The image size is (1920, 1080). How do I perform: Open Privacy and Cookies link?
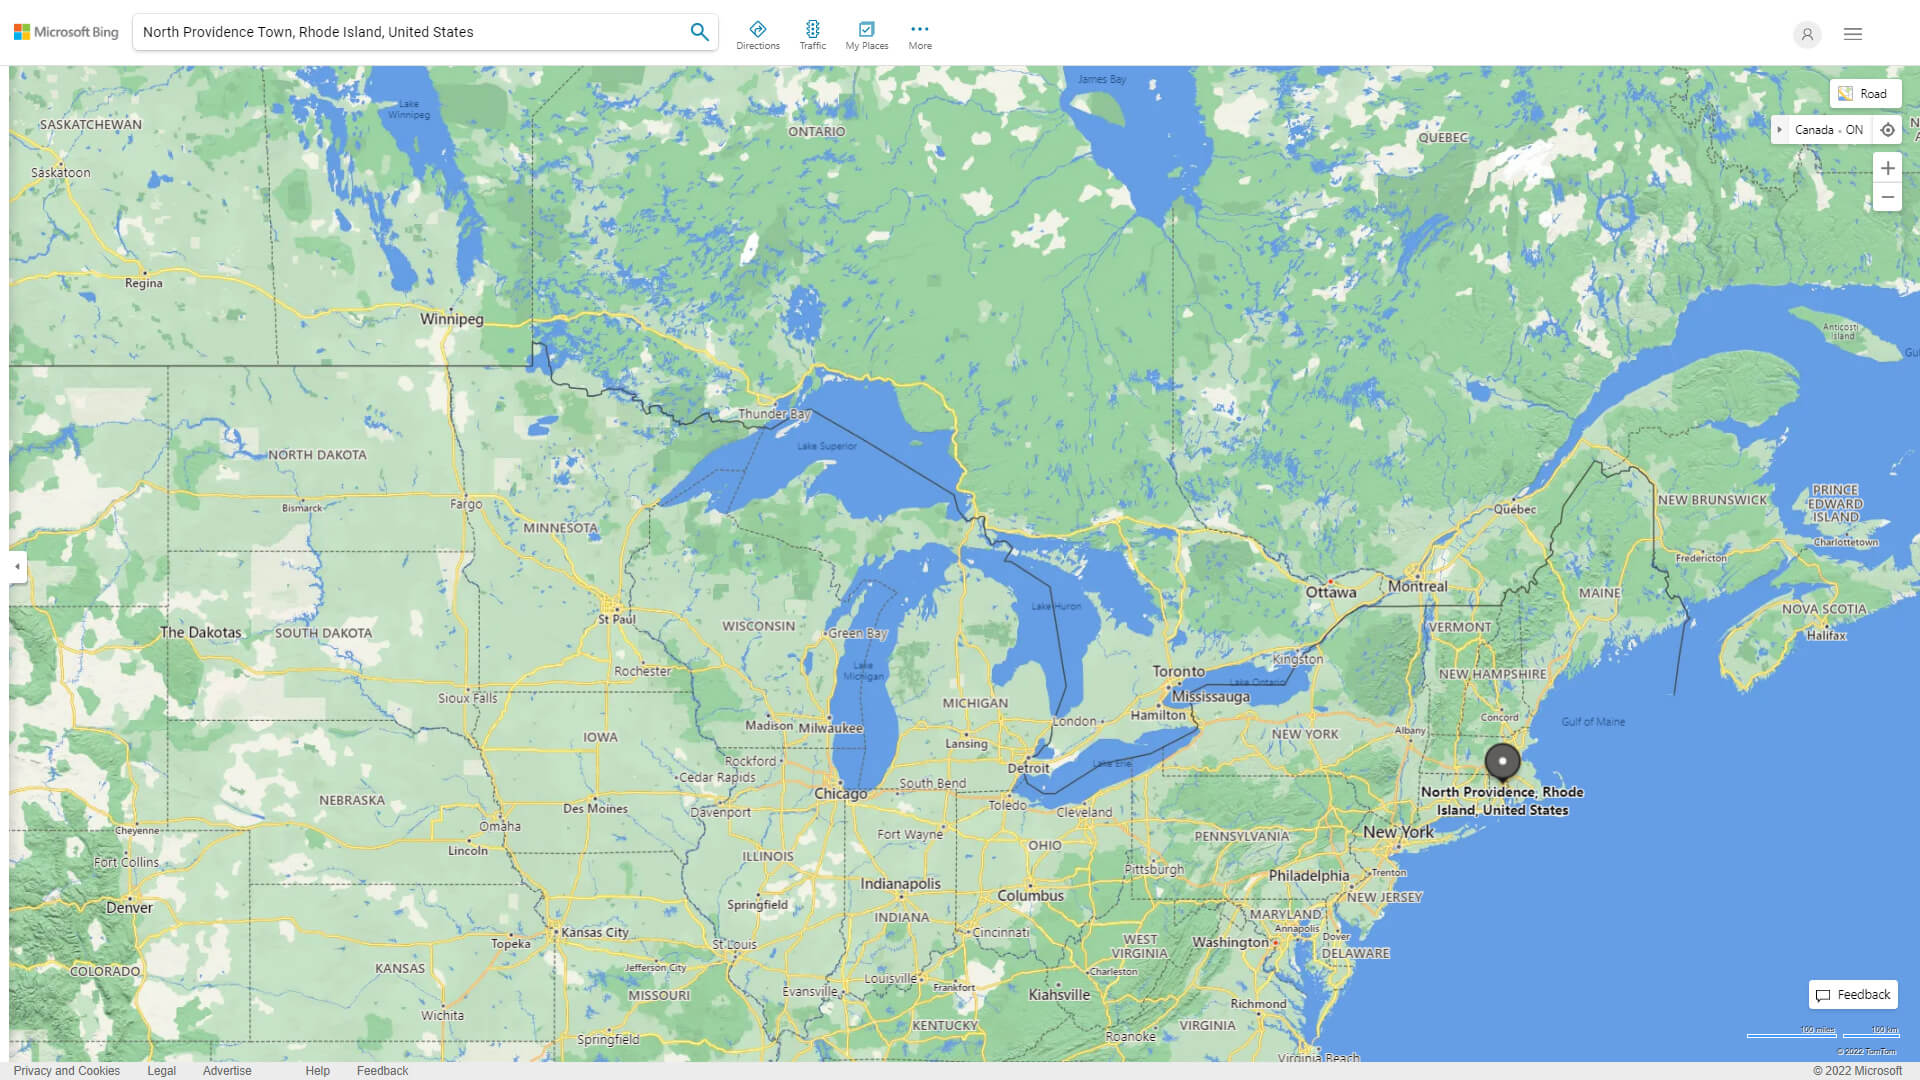[x=66, y=1070]
